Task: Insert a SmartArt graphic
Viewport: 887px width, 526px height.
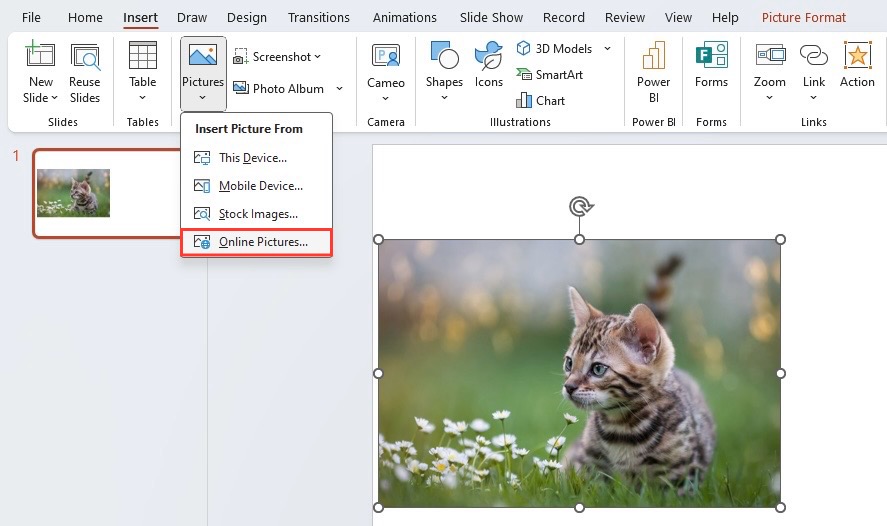Action: 549,75
